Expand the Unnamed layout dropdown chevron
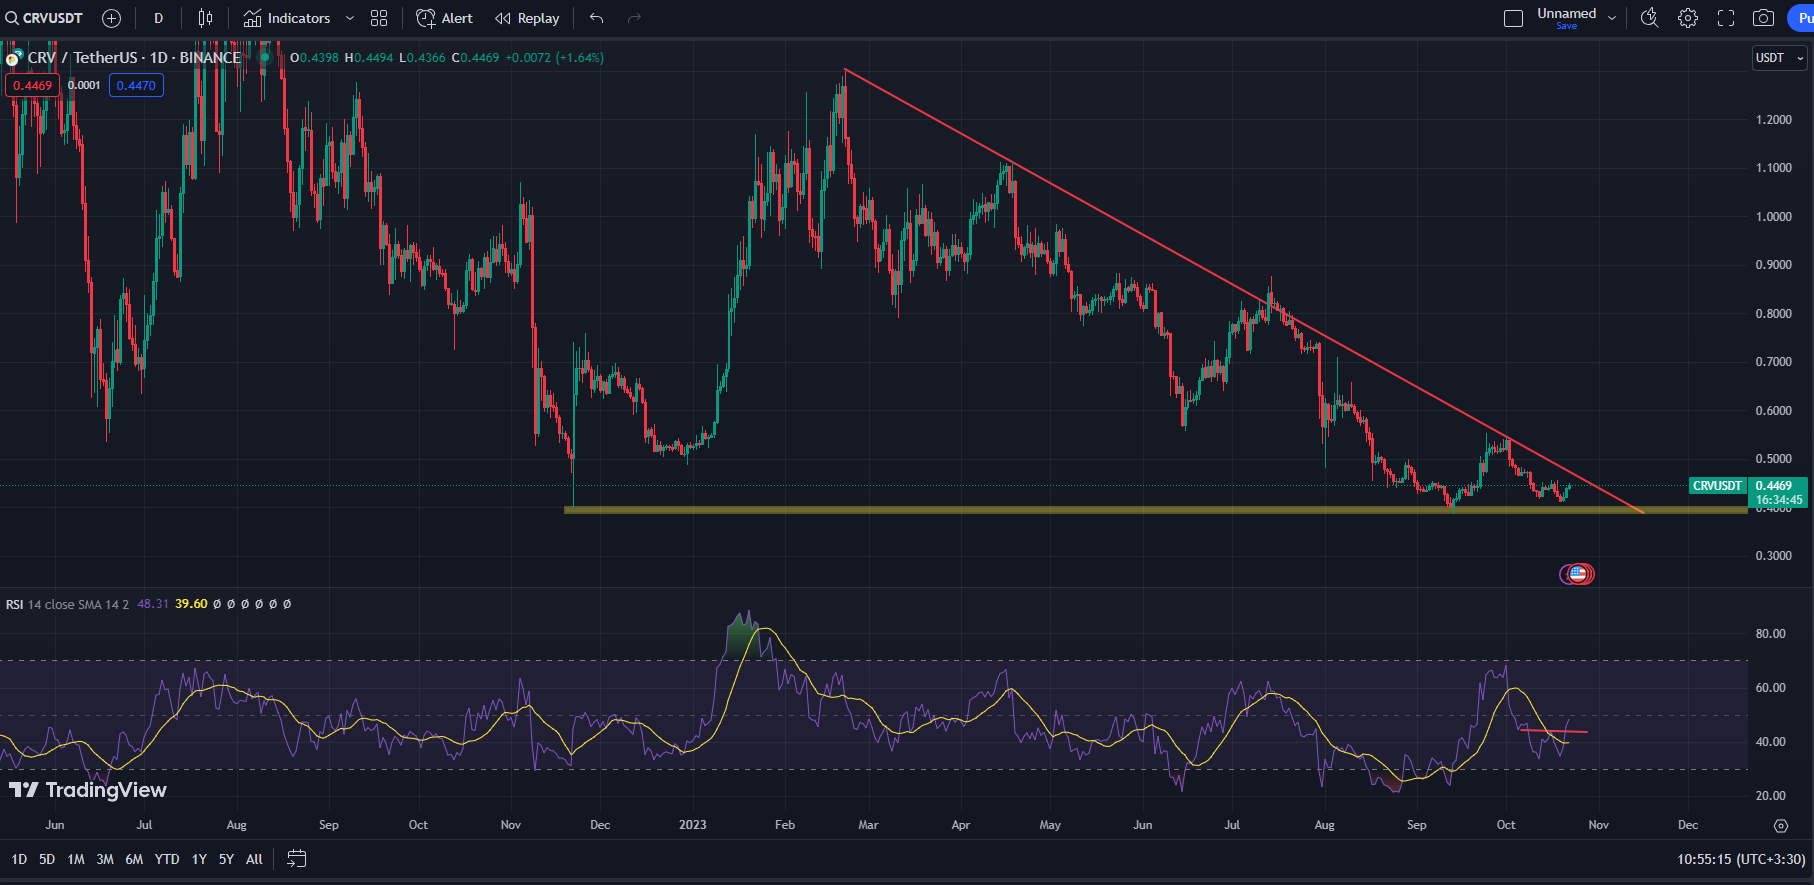 [1612, 18]
